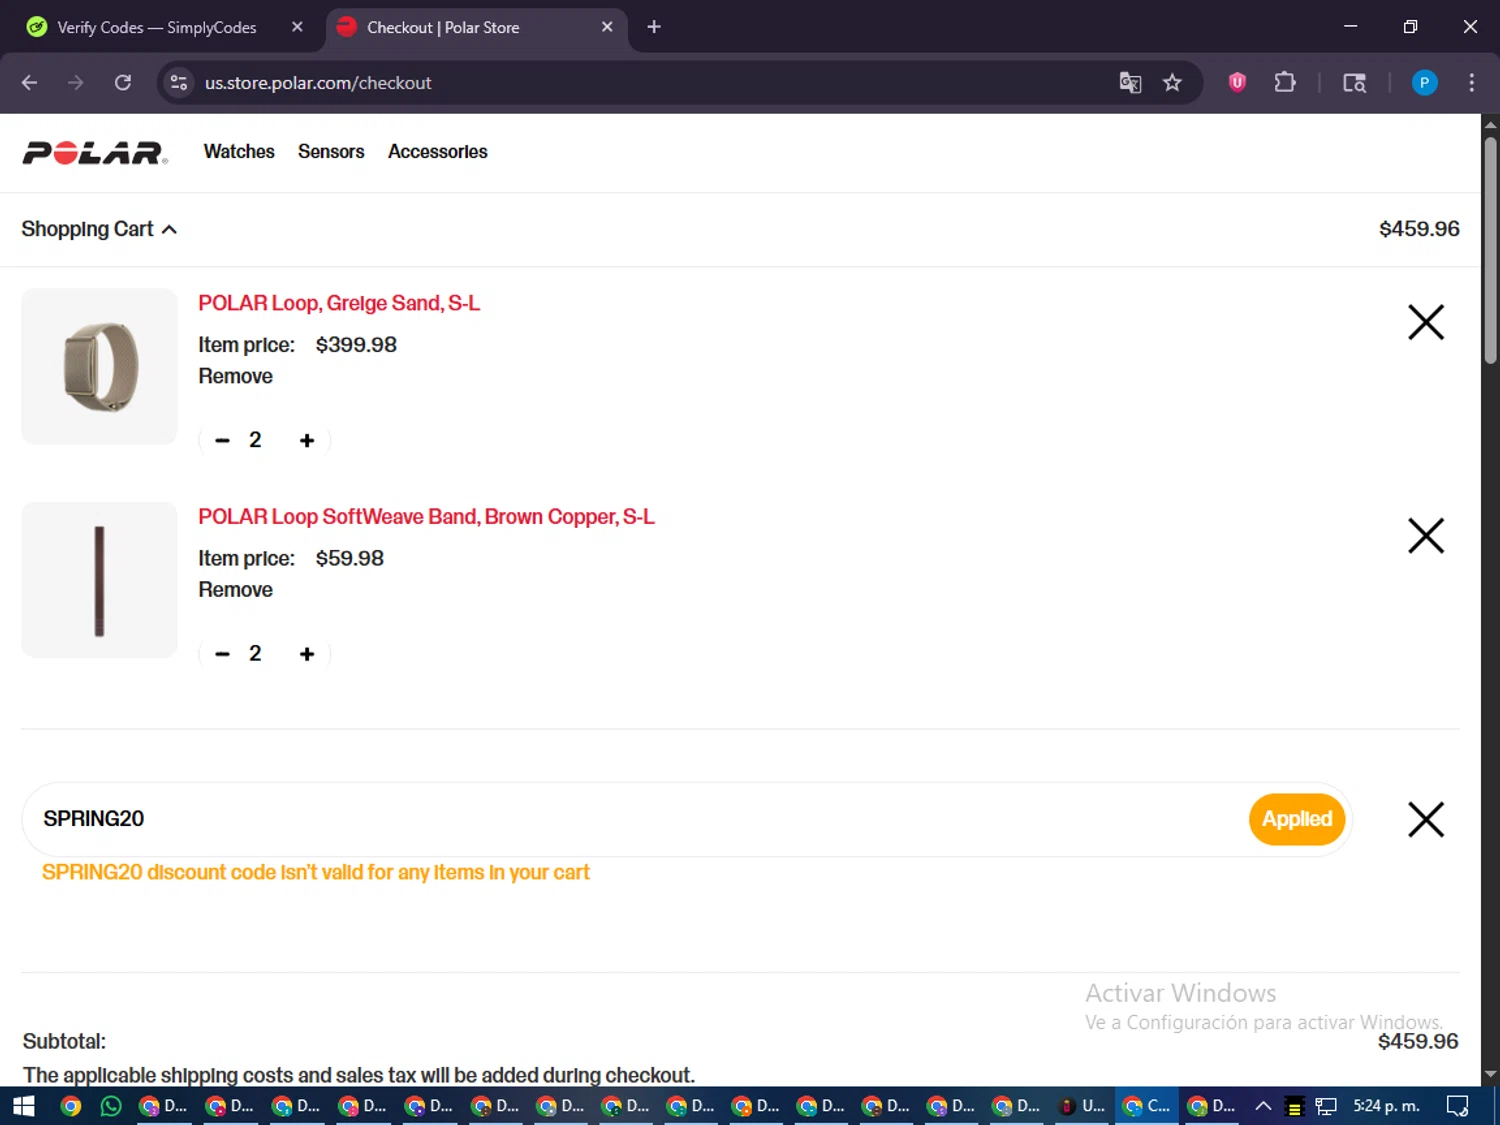Decrease quantity of POLAR Loop Greige Sand

(222, 440)
